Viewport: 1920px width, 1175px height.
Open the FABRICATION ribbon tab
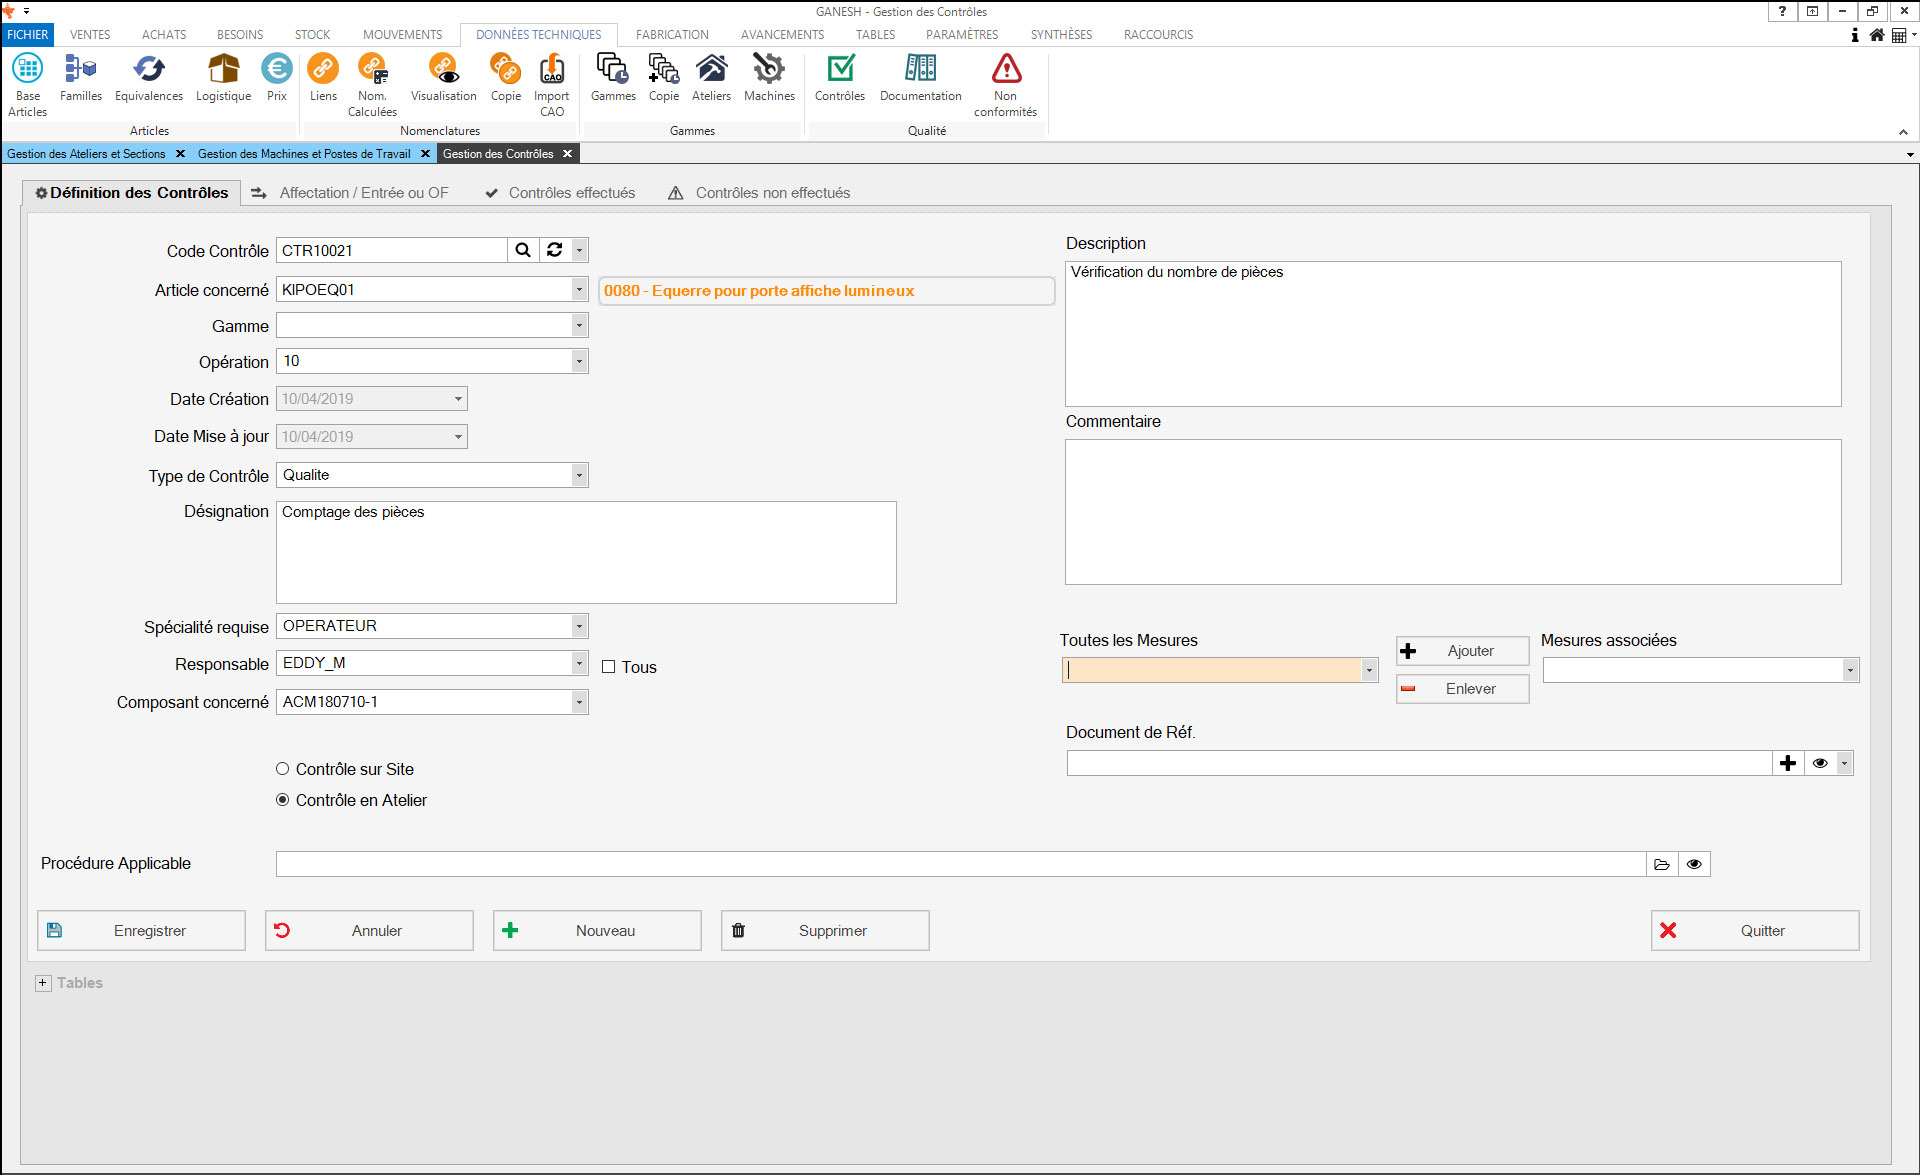[x=672, y=34]
